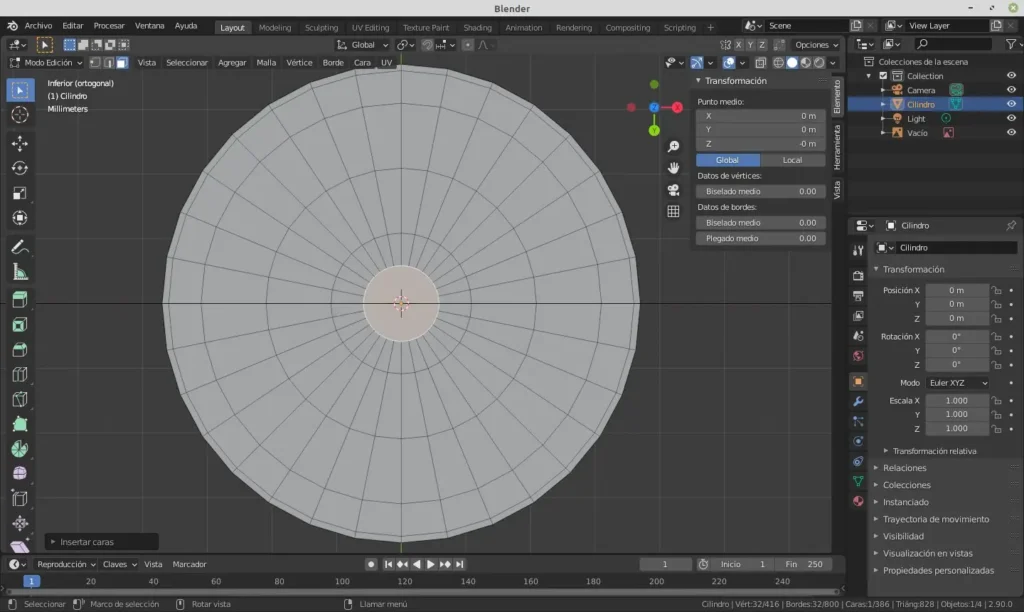Expand the Insertar caras operator panel
Image resolution: width=1024 pixels, height=612 pixels.
pyautogui.click(x=102, y=541)
